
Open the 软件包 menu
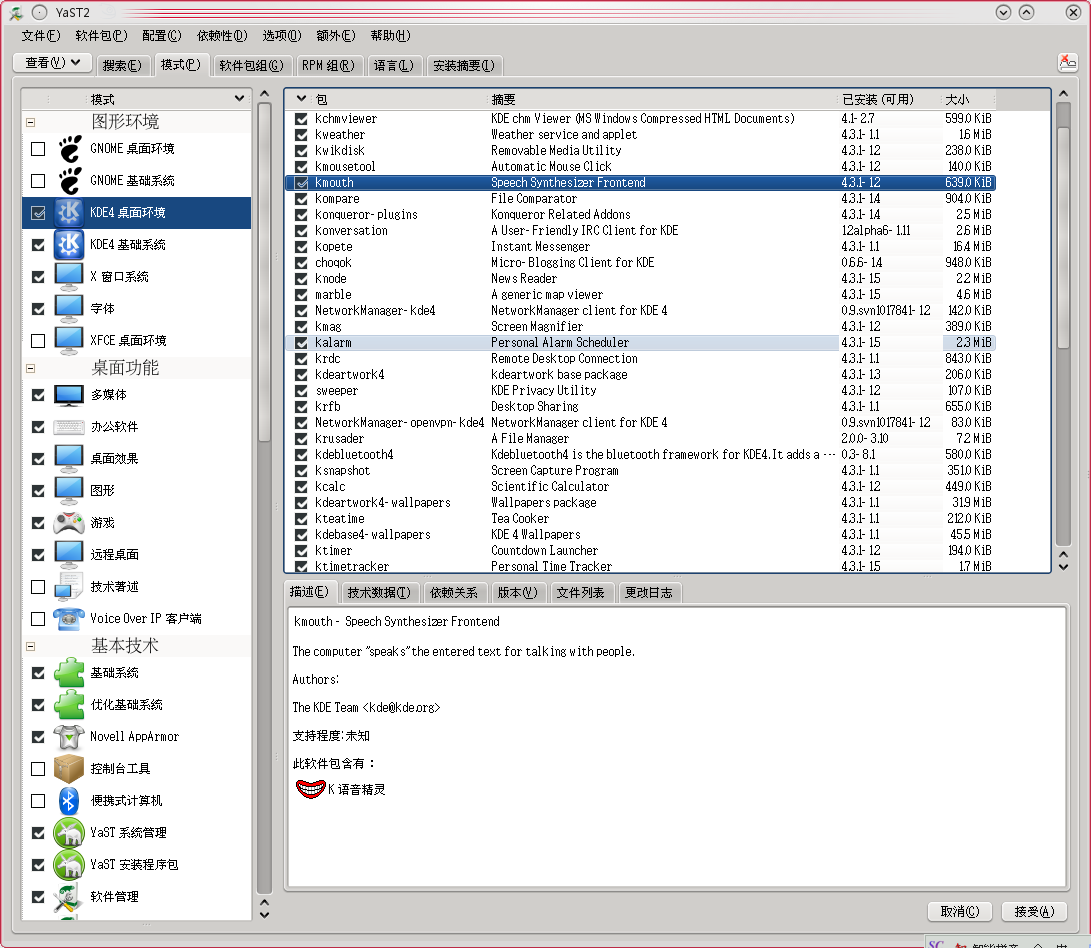(102, 35)
